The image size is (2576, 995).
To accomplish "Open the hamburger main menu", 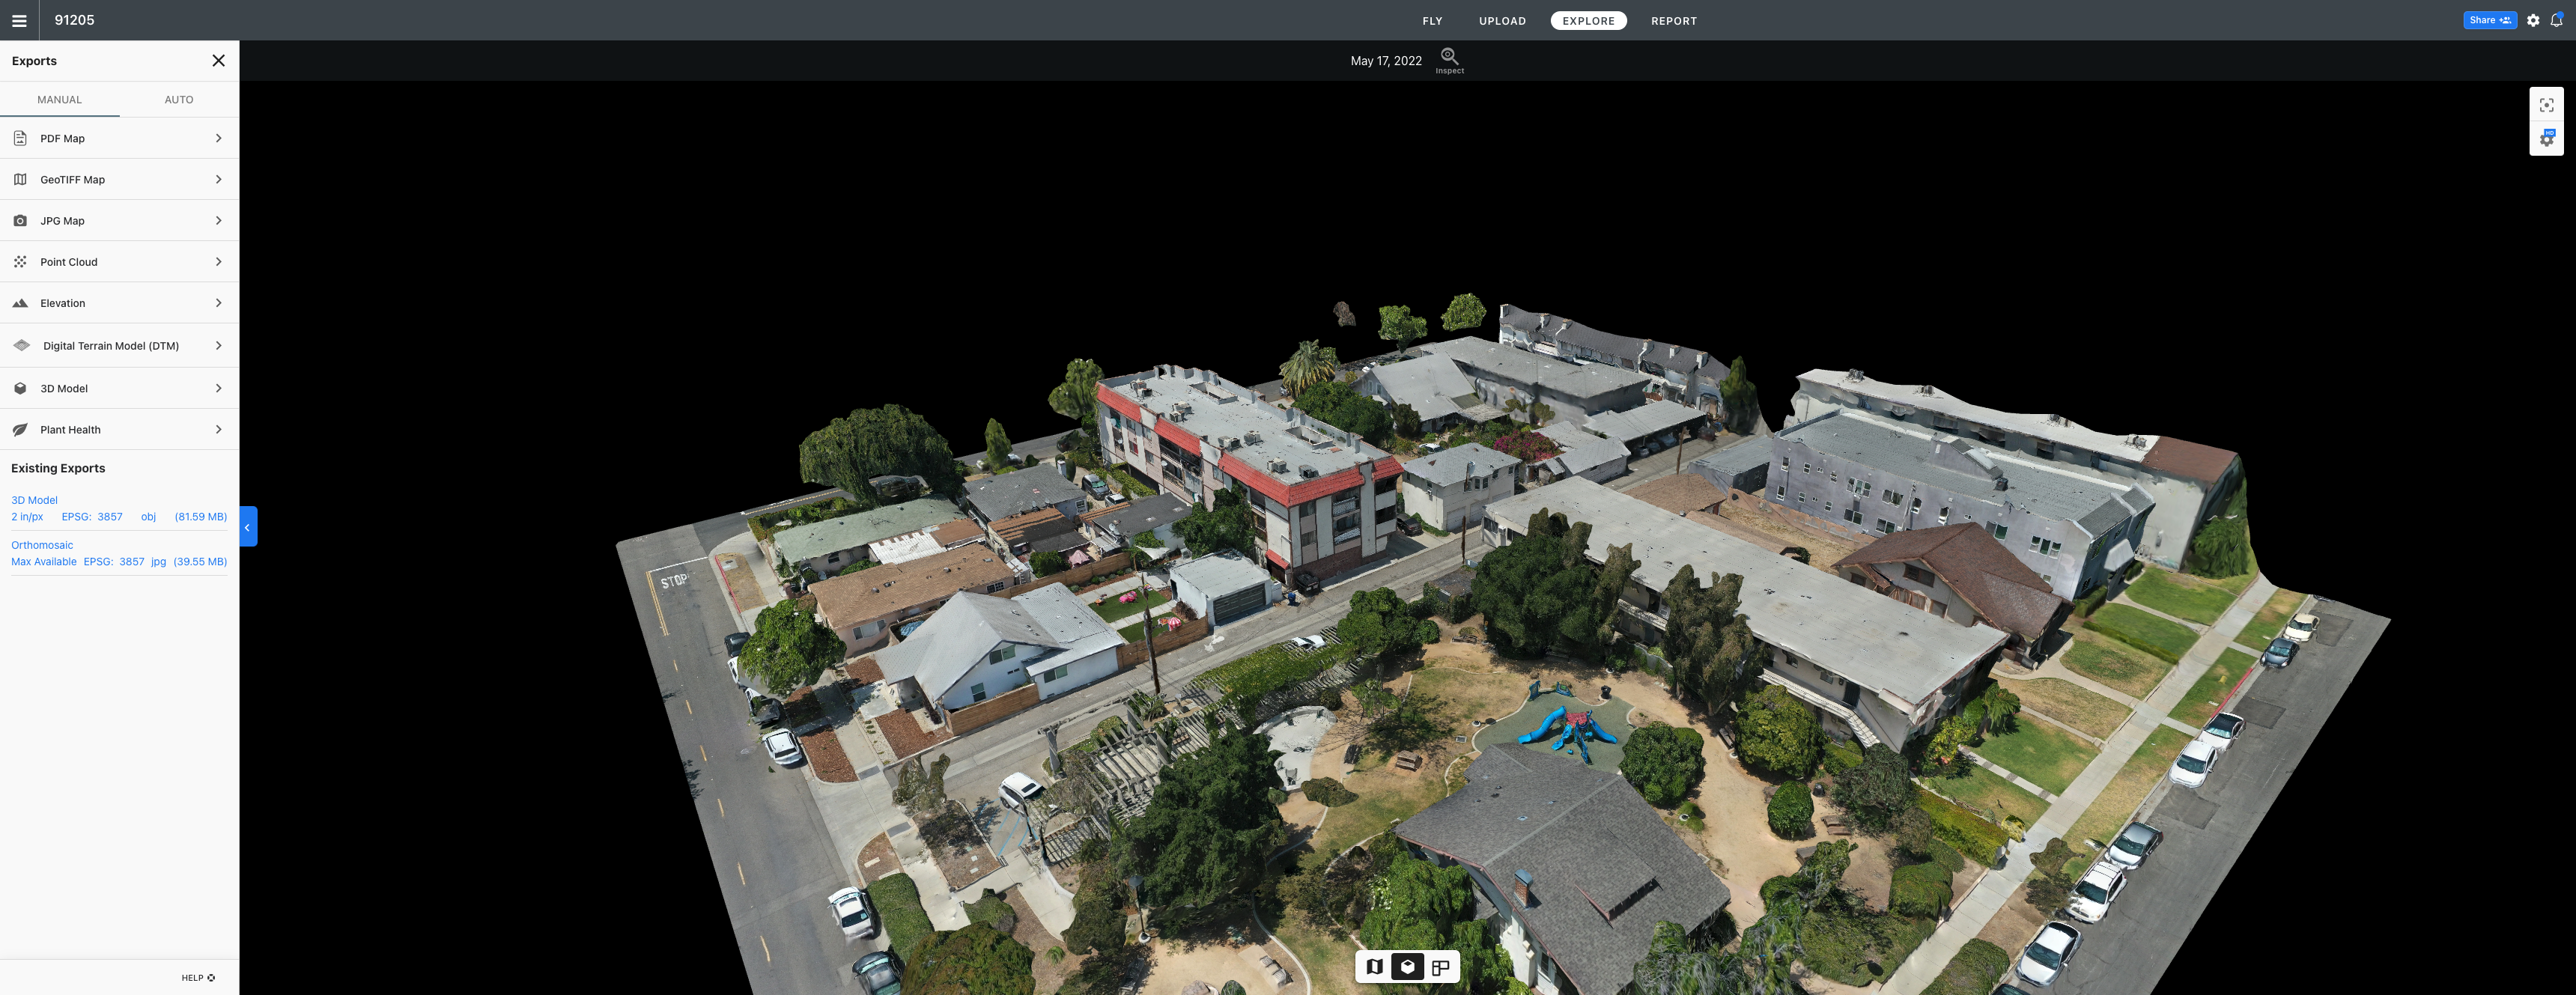I will [19, 20].
